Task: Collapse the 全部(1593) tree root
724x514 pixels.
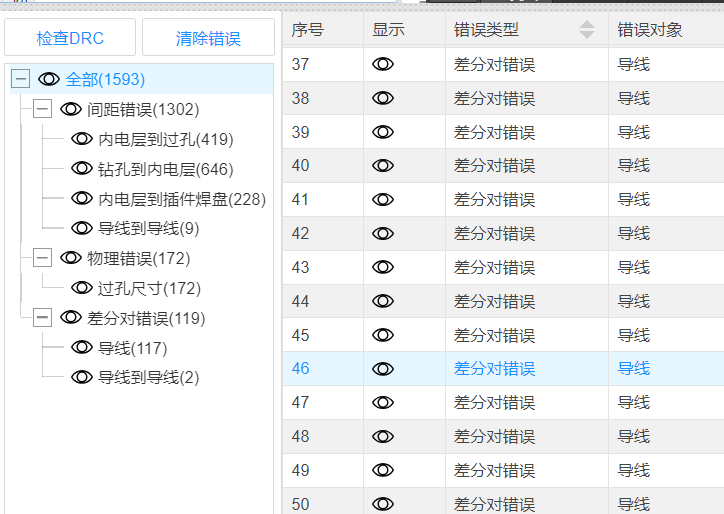Action: pyautogui.click(x=20, y=79)
